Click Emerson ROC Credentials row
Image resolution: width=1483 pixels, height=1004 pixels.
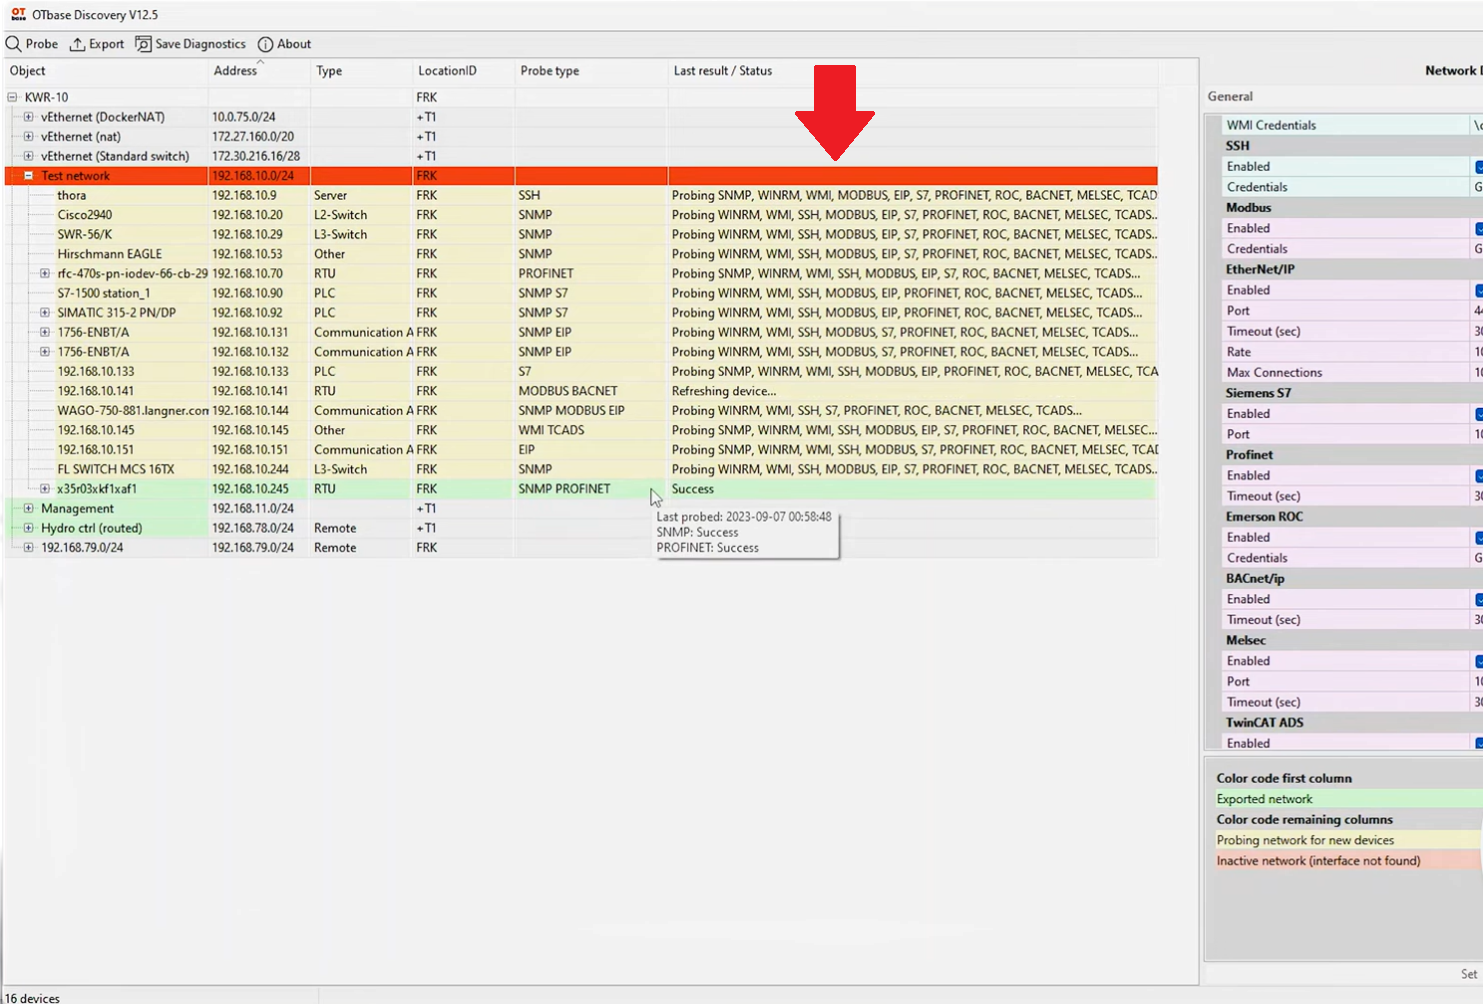click(1351, 558)
